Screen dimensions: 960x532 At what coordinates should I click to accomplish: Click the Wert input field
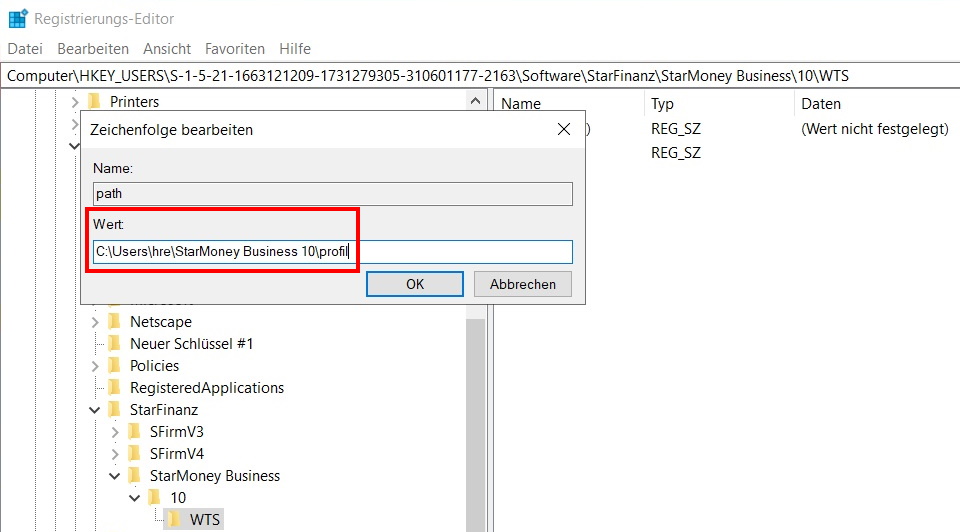point(333,252)
